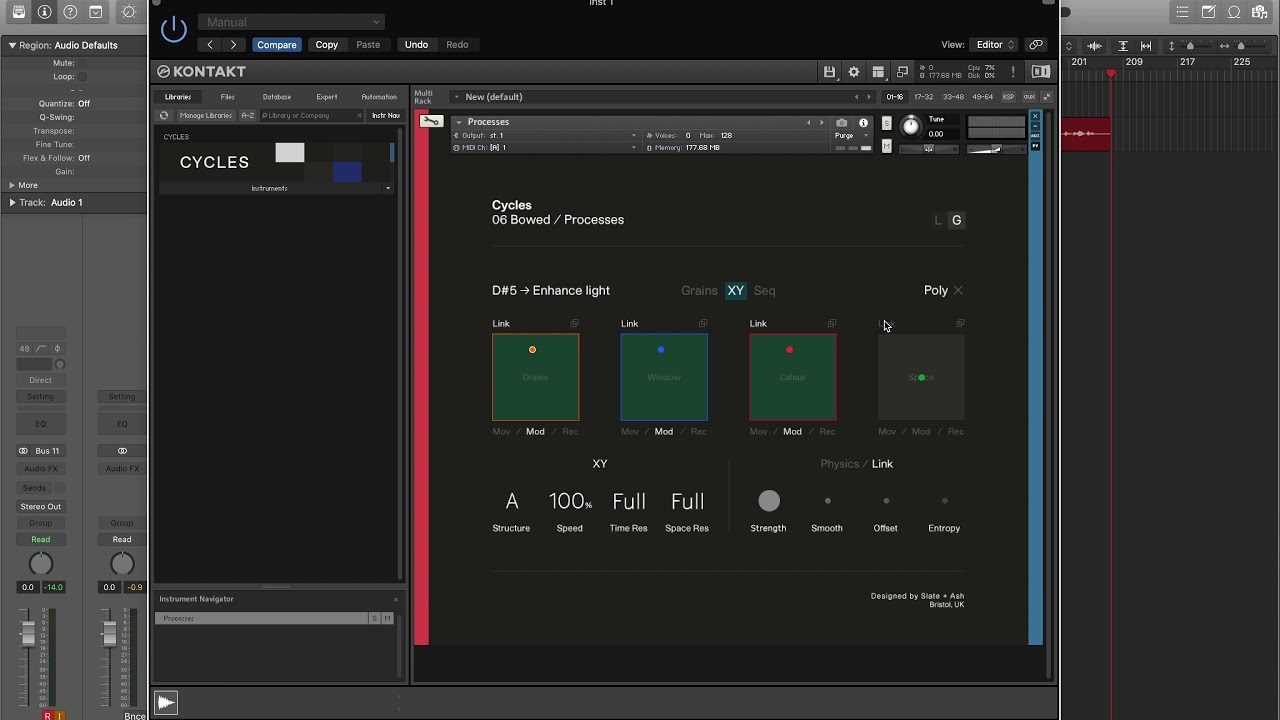Go to previous plugin setting arrow
1280x720 pixels.
(x=210, y=45)
